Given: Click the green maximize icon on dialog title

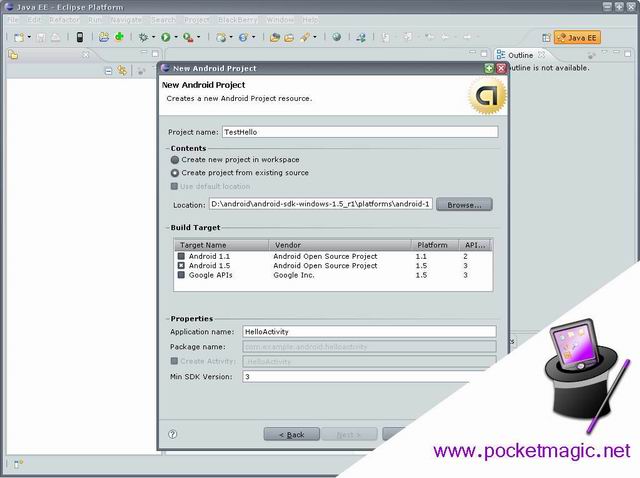Looking at the screenshot, I should (x=489, y=68).
